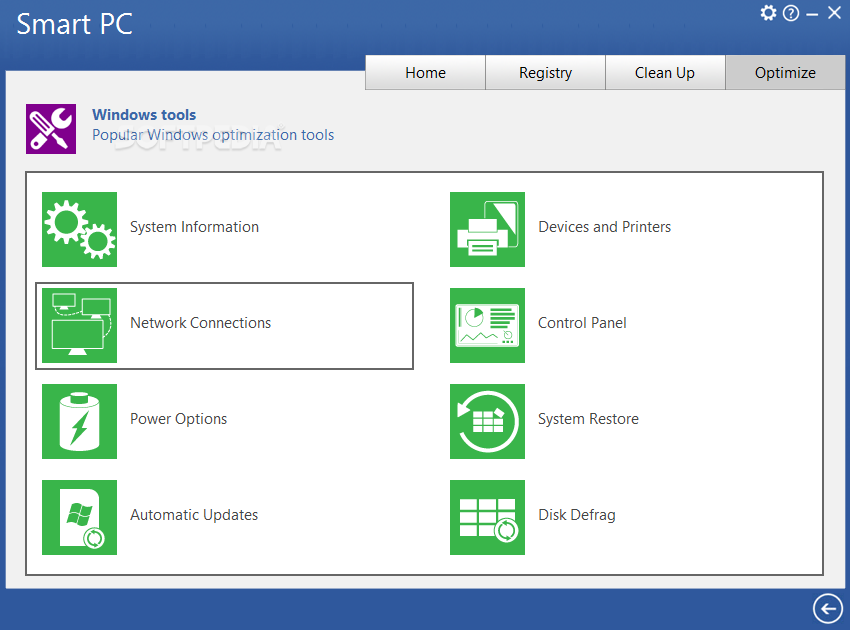850x630 pixels.
Task: Select the Optimize tab
Action: 785,73
